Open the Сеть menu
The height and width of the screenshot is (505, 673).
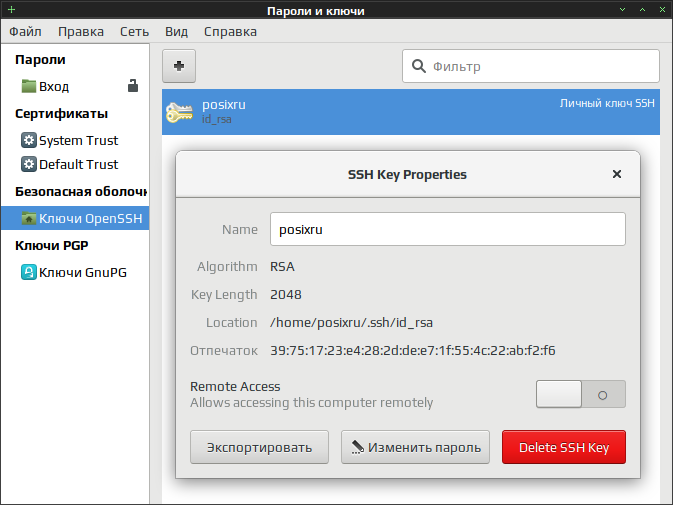pos(134,31)
